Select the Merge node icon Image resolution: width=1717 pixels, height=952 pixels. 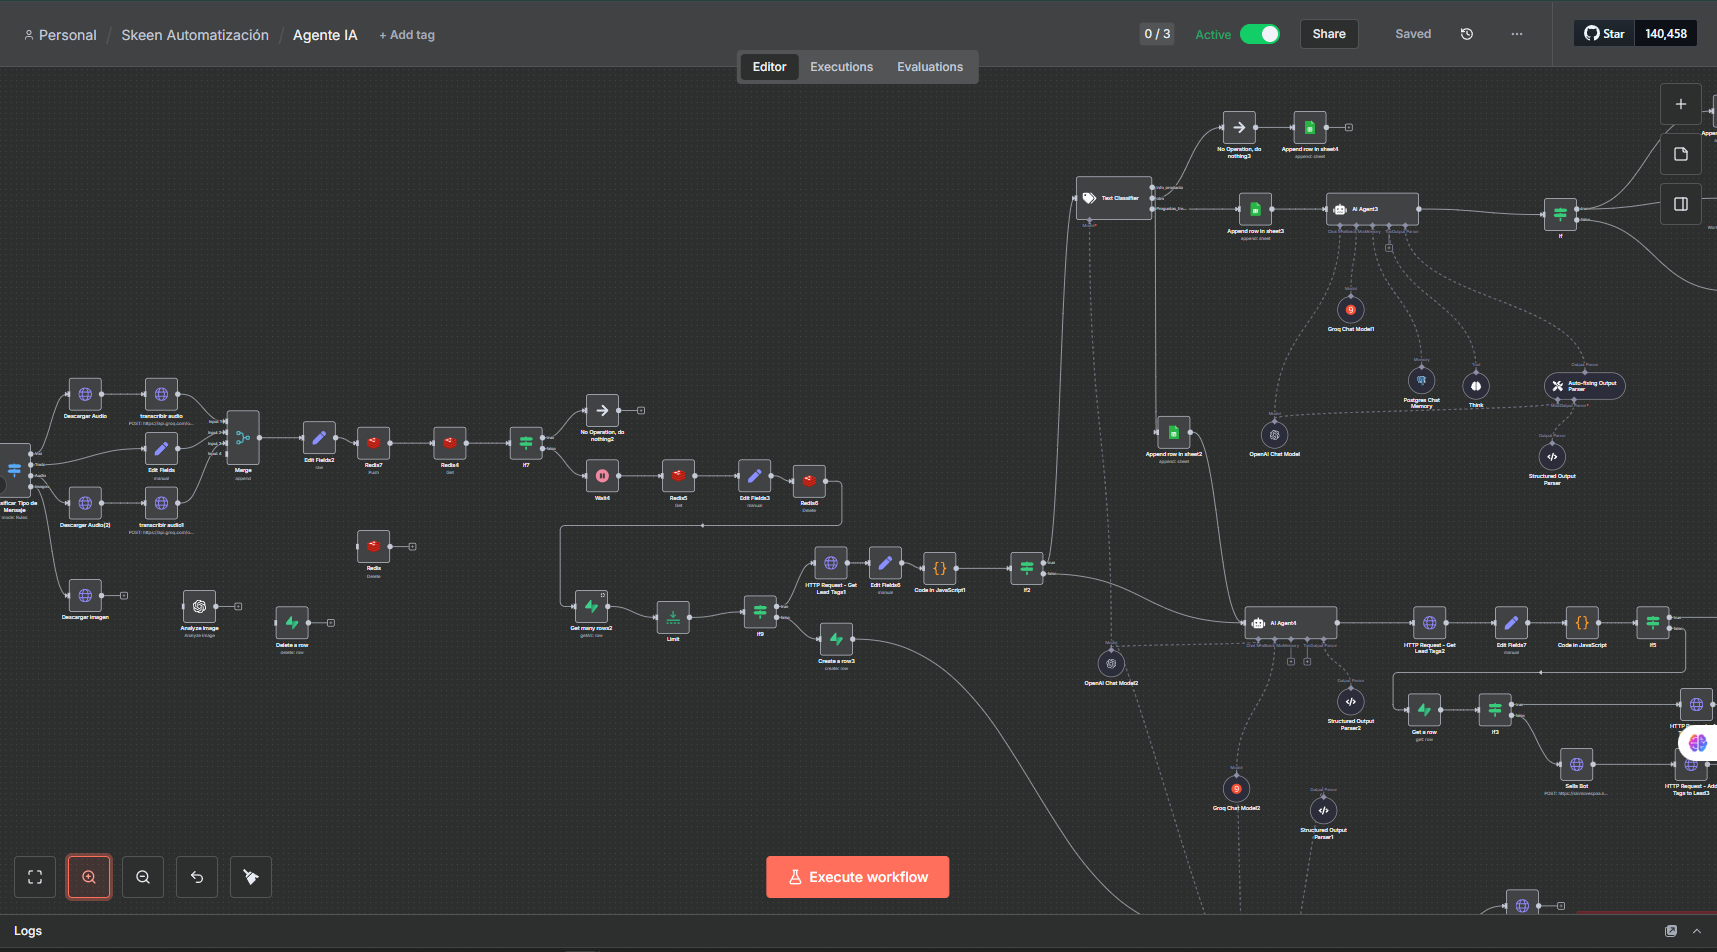tap(243, 438)
